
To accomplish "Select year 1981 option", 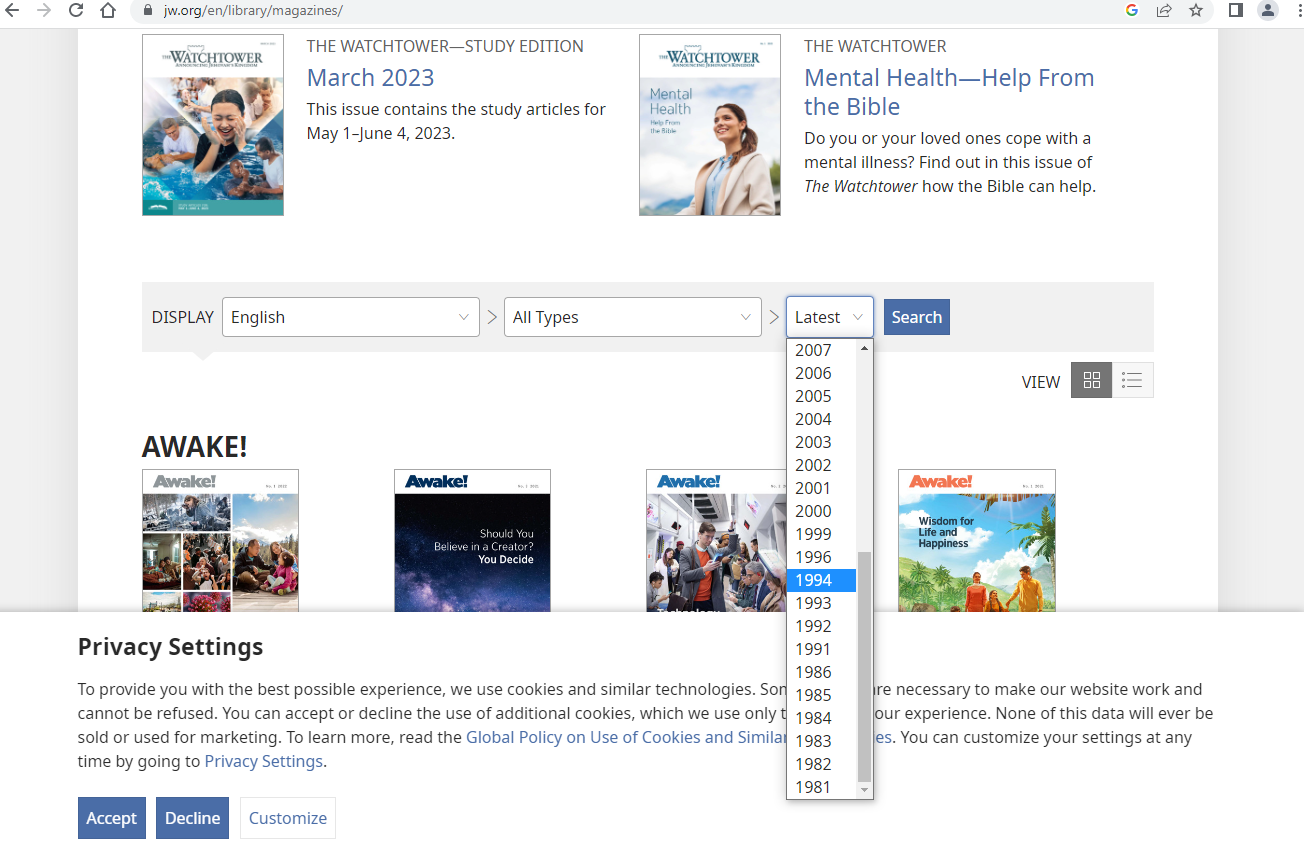I will tap(821, 787).
